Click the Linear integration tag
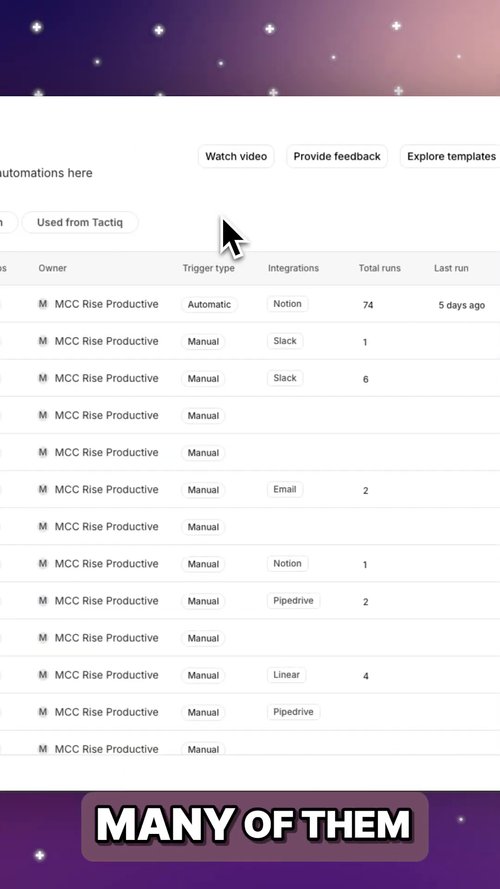Viewport: 500px width, 889px height. [286, 675]
